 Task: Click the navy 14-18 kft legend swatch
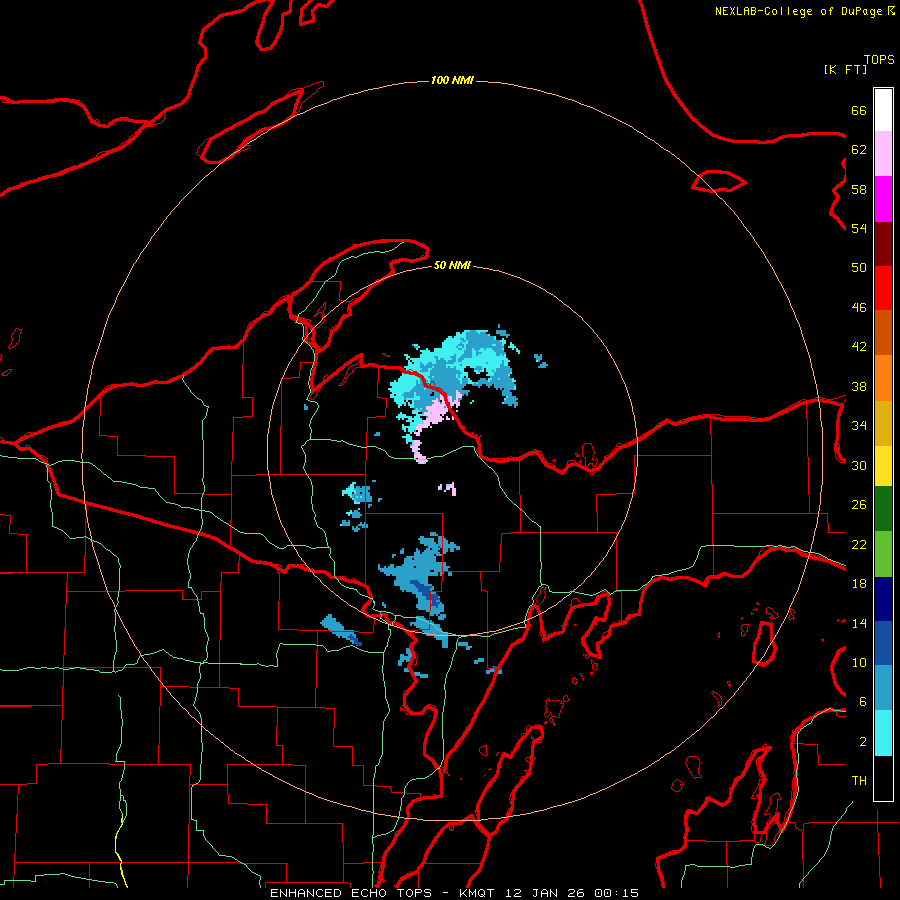[883, 599]
